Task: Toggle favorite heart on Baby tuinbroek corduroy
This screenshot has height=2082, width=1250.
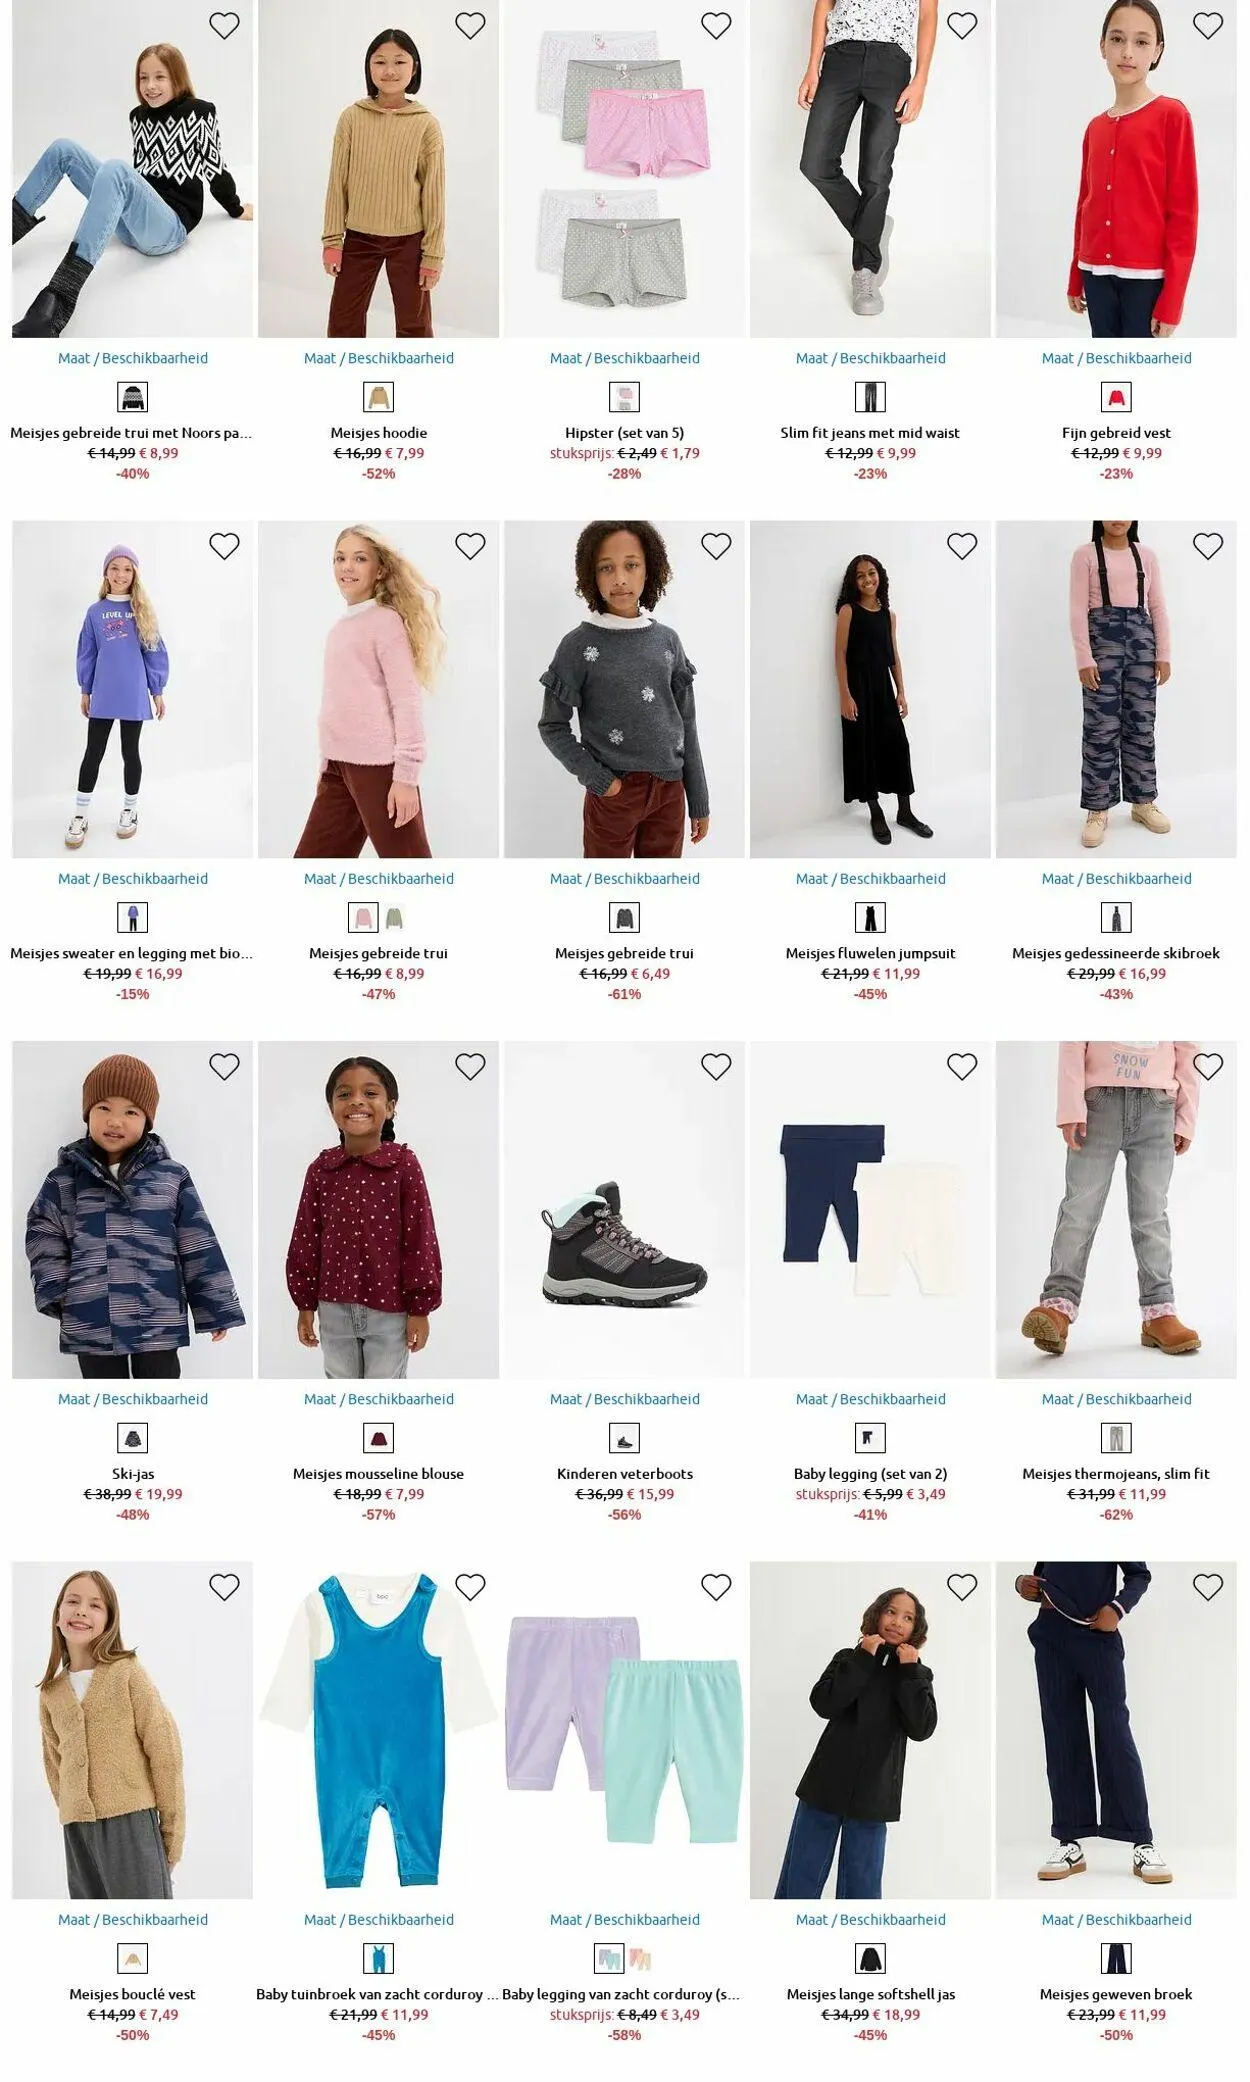Action: click(x=470, y=1587)
